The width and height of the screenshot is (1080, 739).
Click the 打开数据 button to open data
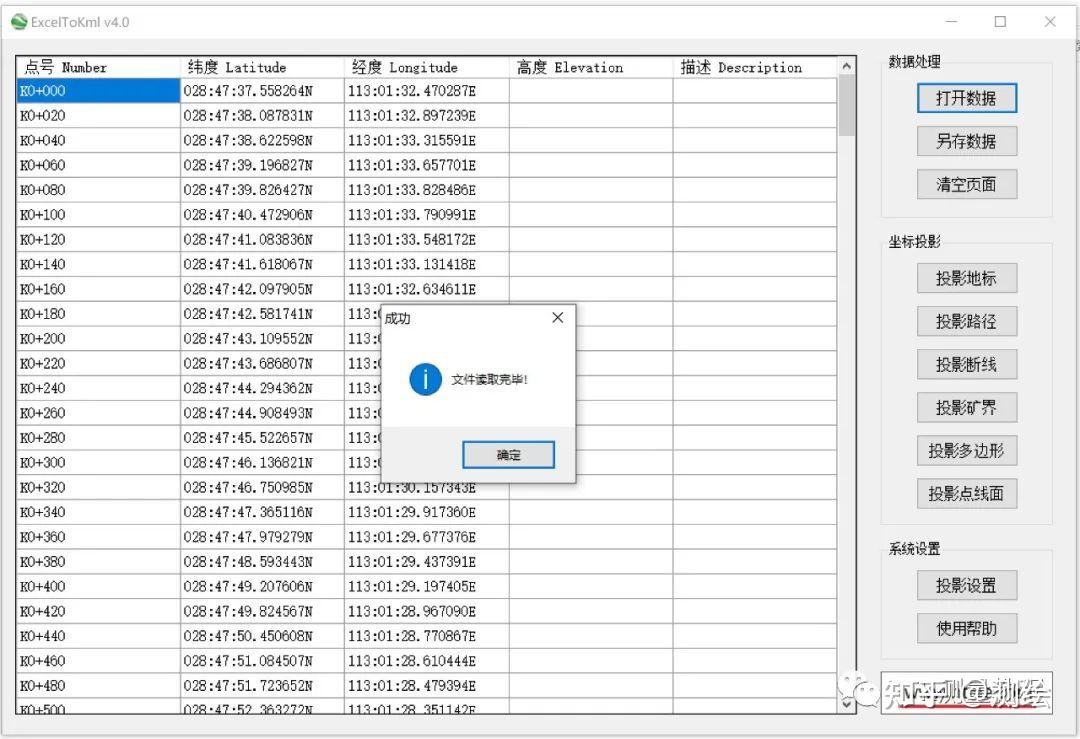[x=966, y=98]
